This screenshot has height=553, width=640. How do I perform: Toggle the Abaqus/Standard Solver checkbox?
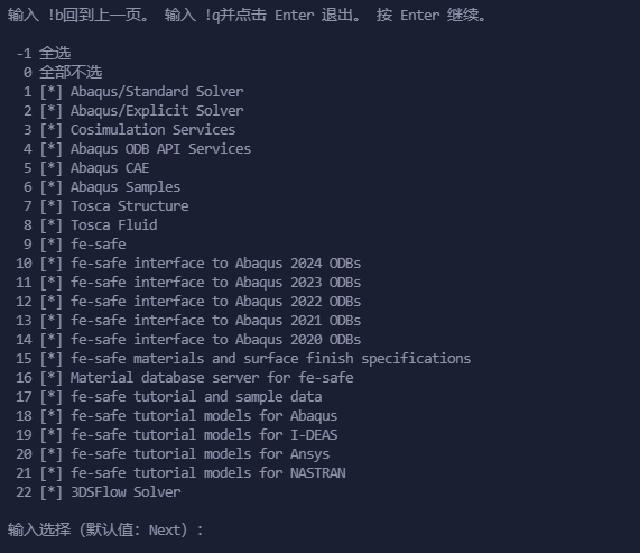tap(51, 92)
